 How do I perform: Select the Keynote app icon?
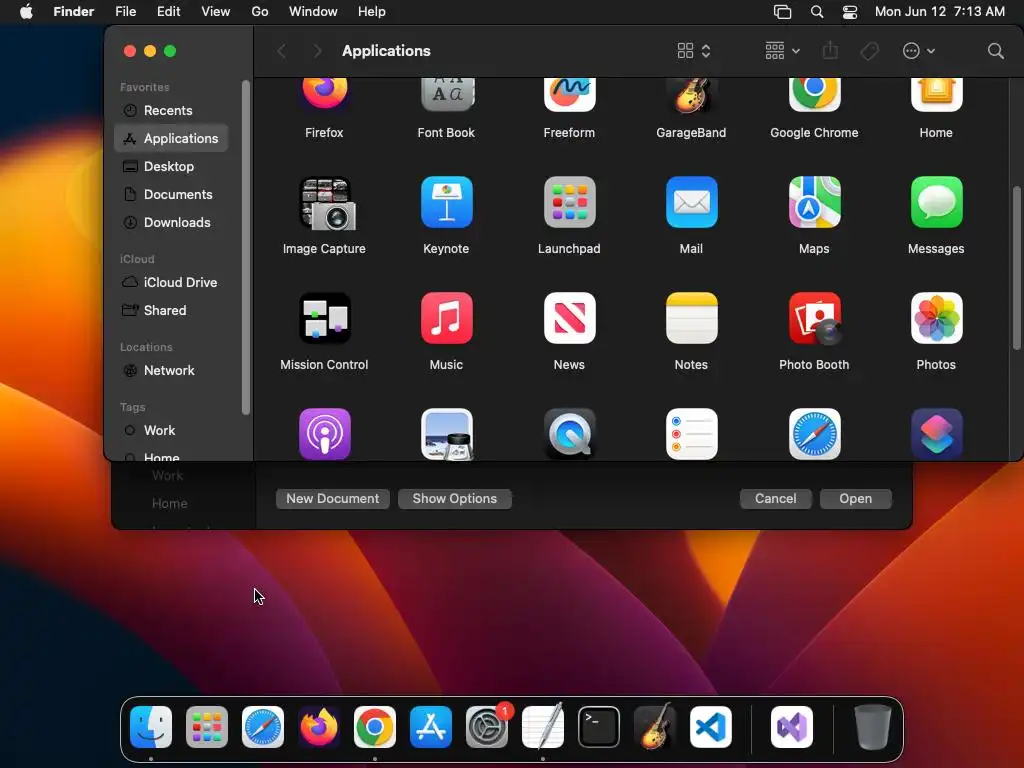pyautogui.click(x=447, y=202)
